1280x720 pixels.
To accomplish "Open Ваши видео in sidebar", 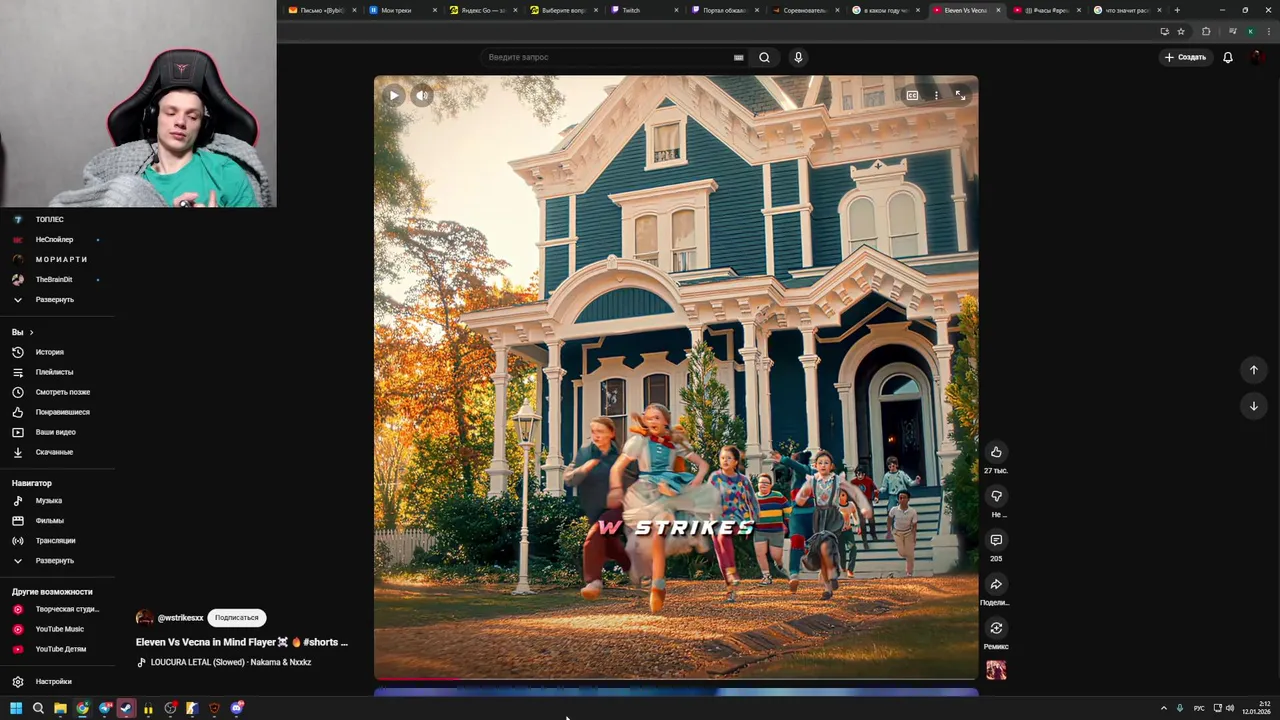I will (x=57, y=432).
